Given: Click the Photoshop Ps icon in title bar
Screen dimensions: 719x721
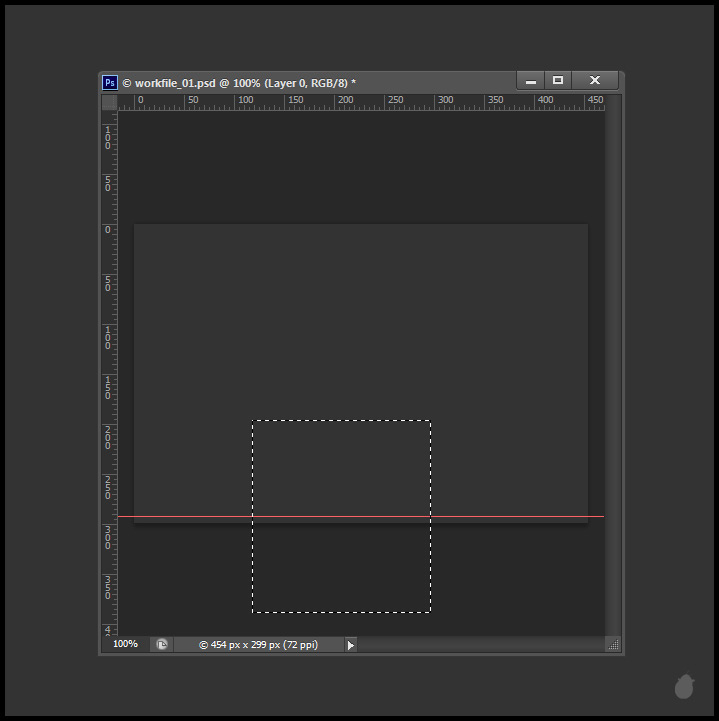Looking at the screenshot, I should (110, 83).
